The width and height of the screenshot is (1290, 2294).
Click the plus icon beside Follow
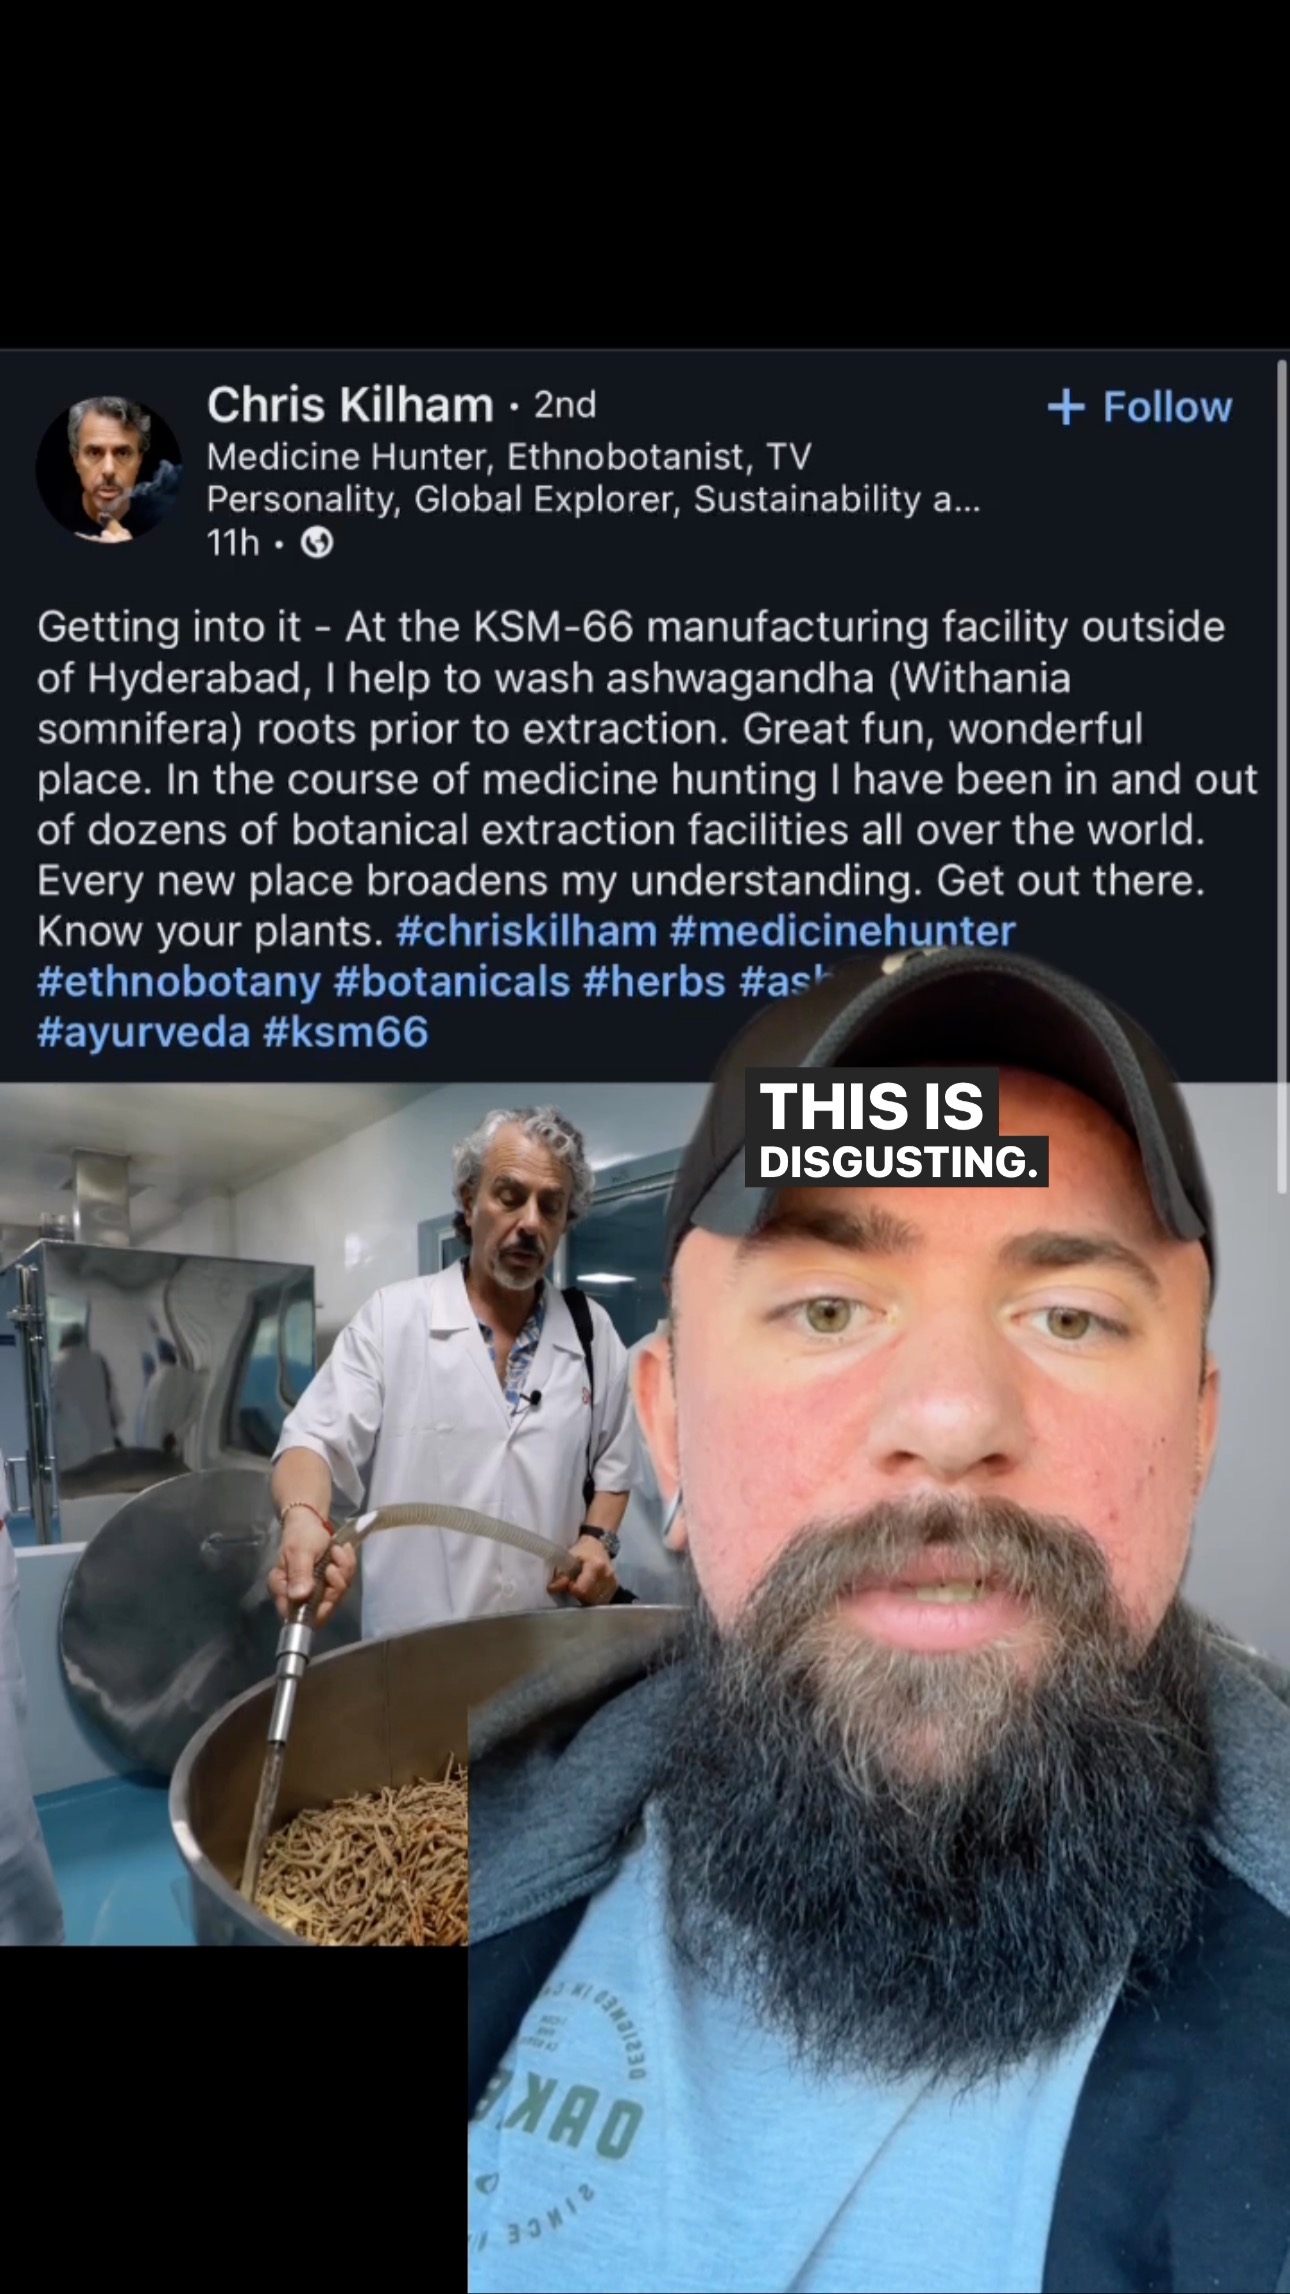pyautogui.click(x=1066, y=407)
